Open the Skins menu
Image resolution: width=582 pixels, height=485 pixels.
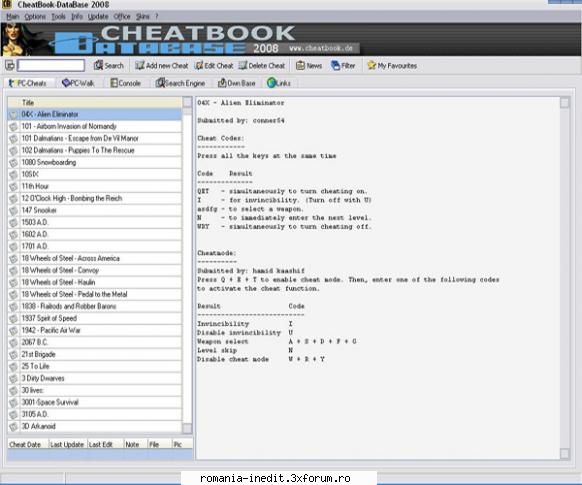click(143, 17)
